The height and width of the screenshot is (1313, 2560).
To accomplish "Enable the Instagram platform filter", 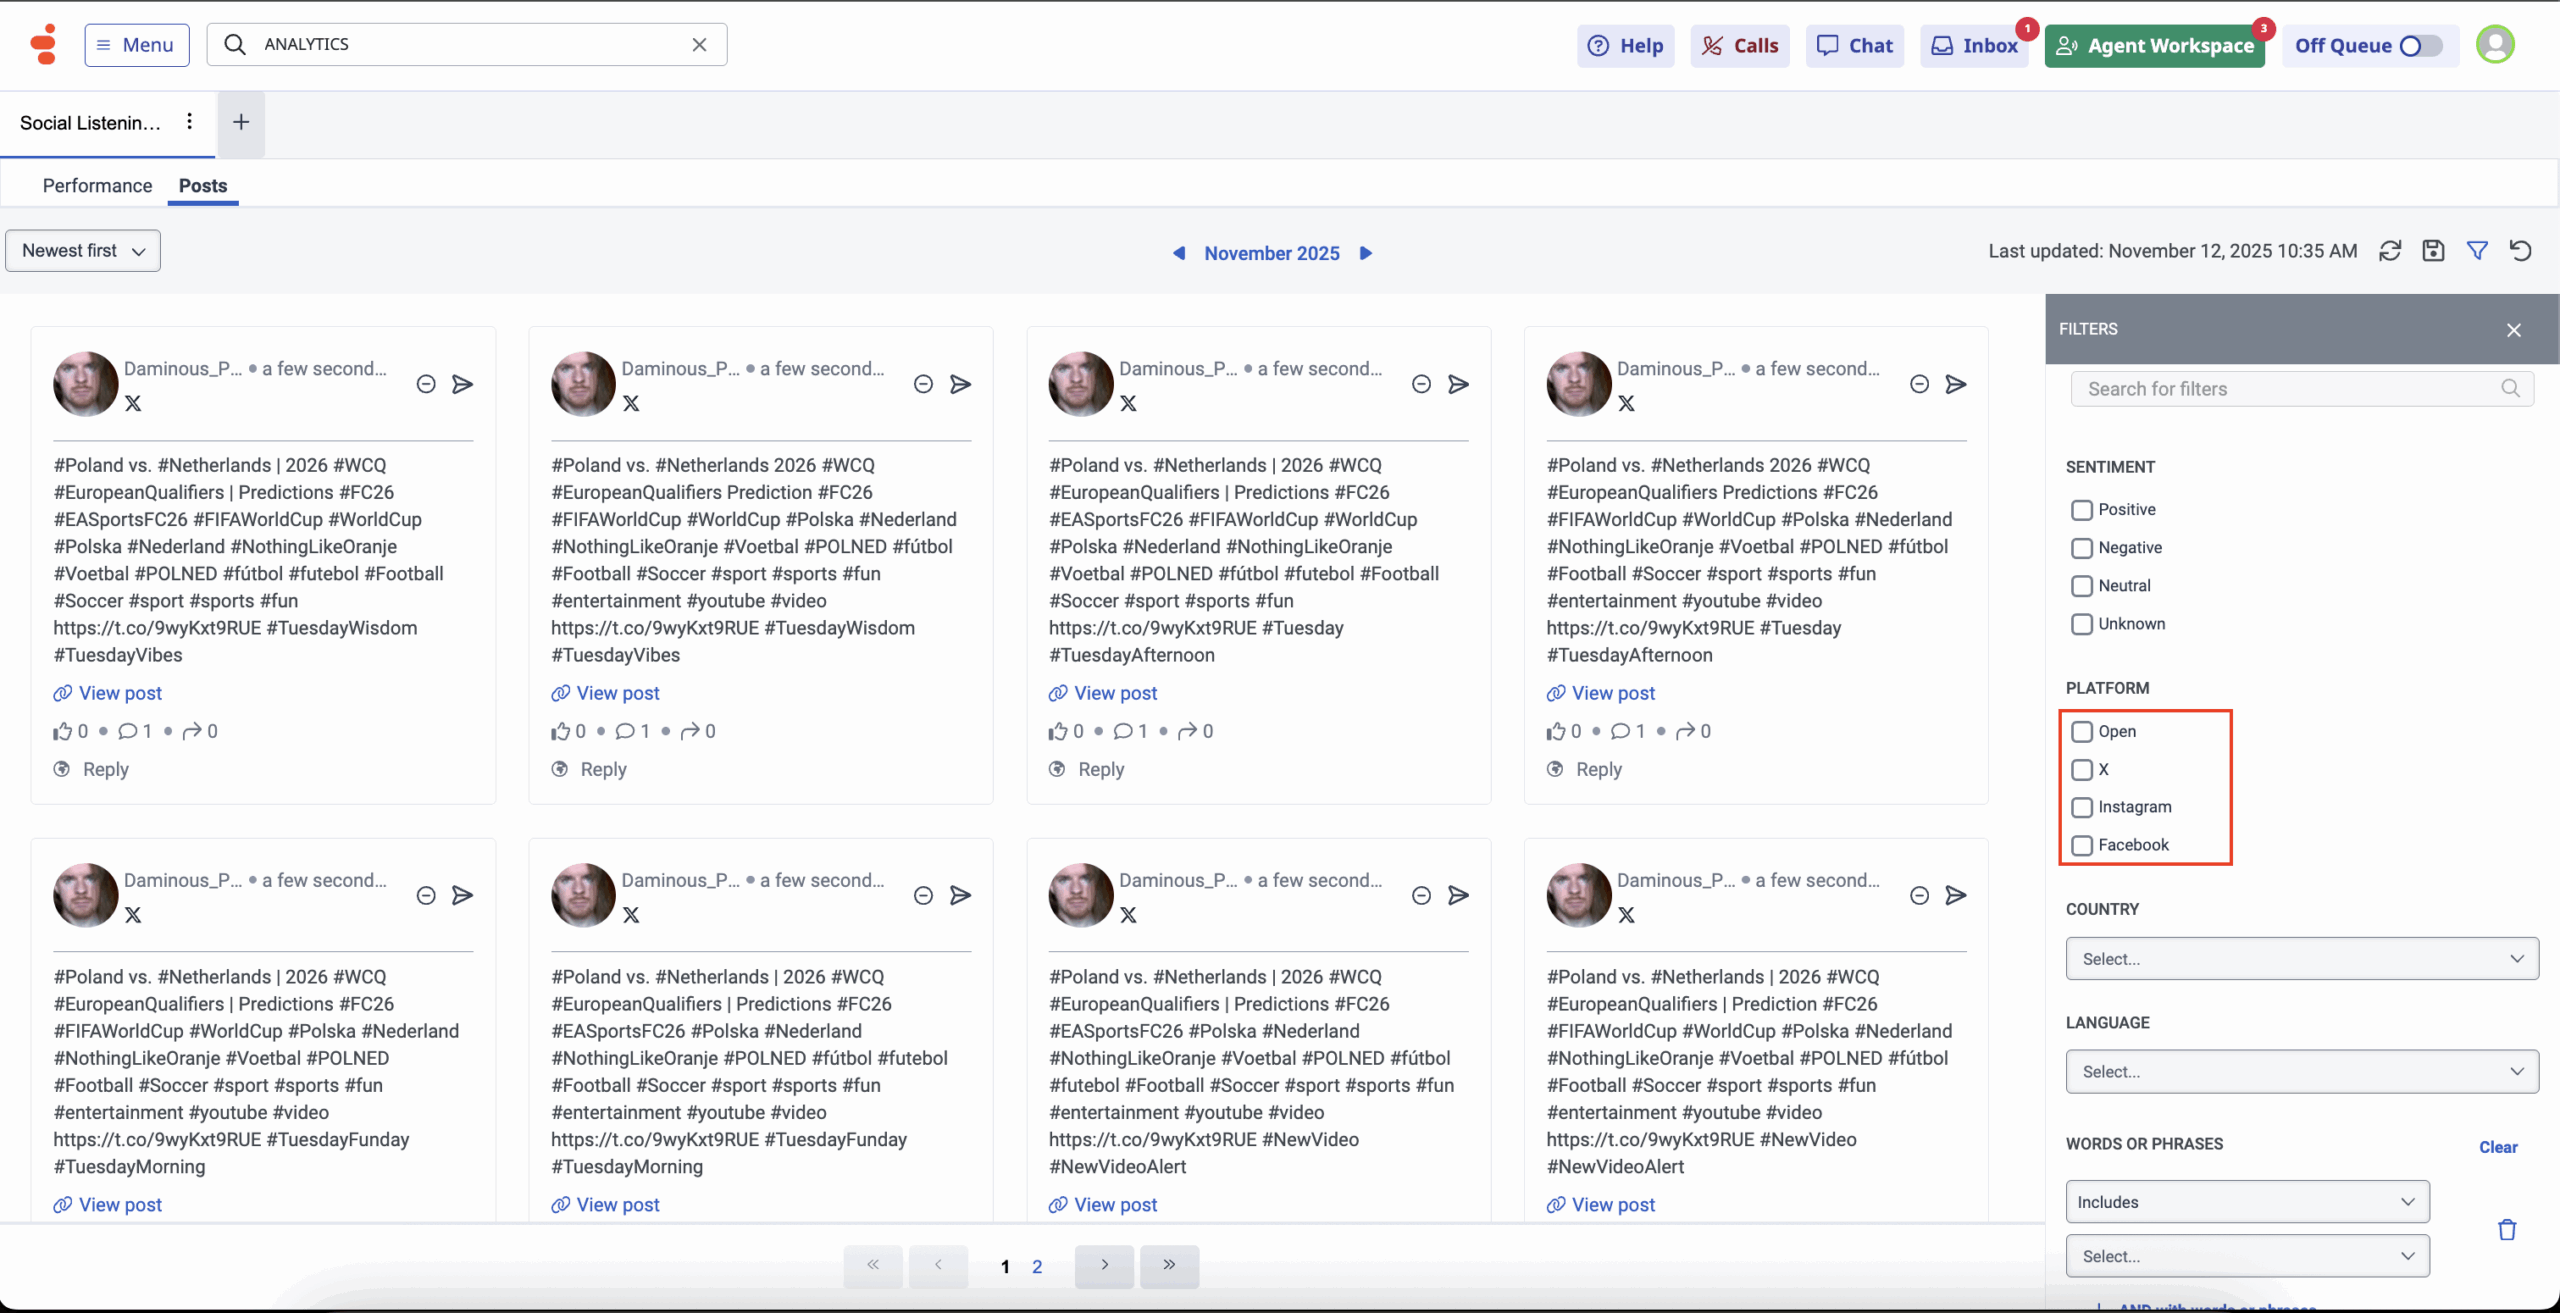I will 2082,807.
